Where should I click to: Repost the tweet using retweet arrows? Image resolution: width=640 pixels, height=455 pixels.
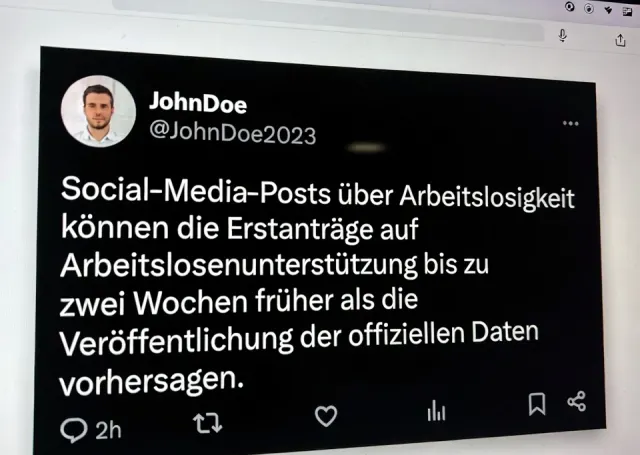click(208, 422)
